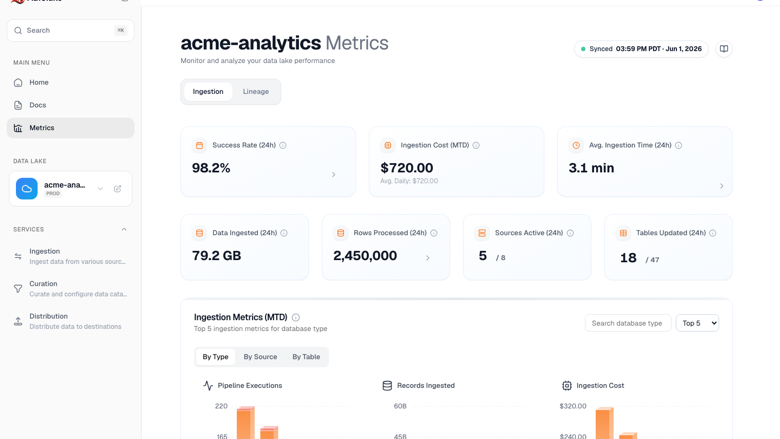Open the Success Rate card arrow
The image size is (780, 439).
(333, 175)
